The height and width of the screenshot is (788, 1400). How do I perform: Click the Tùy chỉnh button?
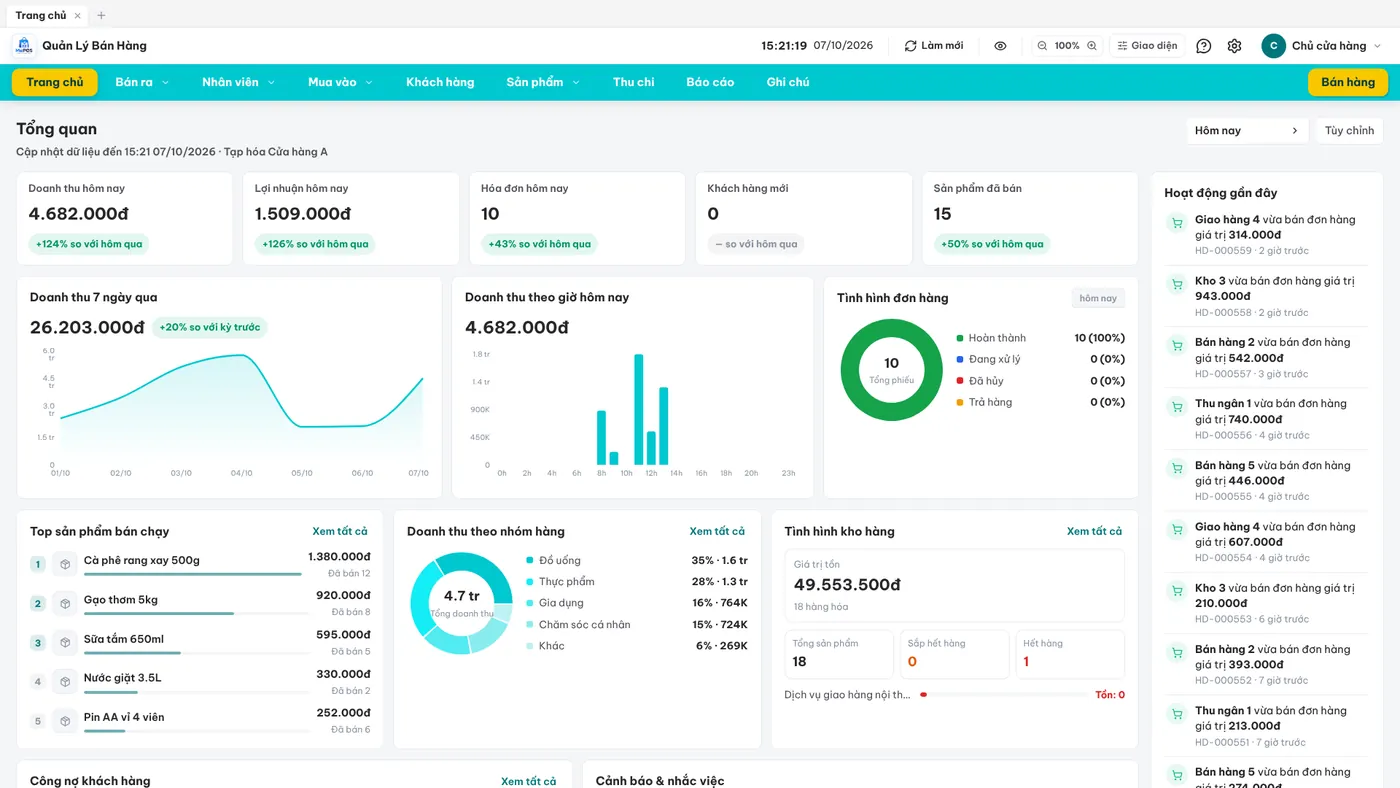(1349, 131)
